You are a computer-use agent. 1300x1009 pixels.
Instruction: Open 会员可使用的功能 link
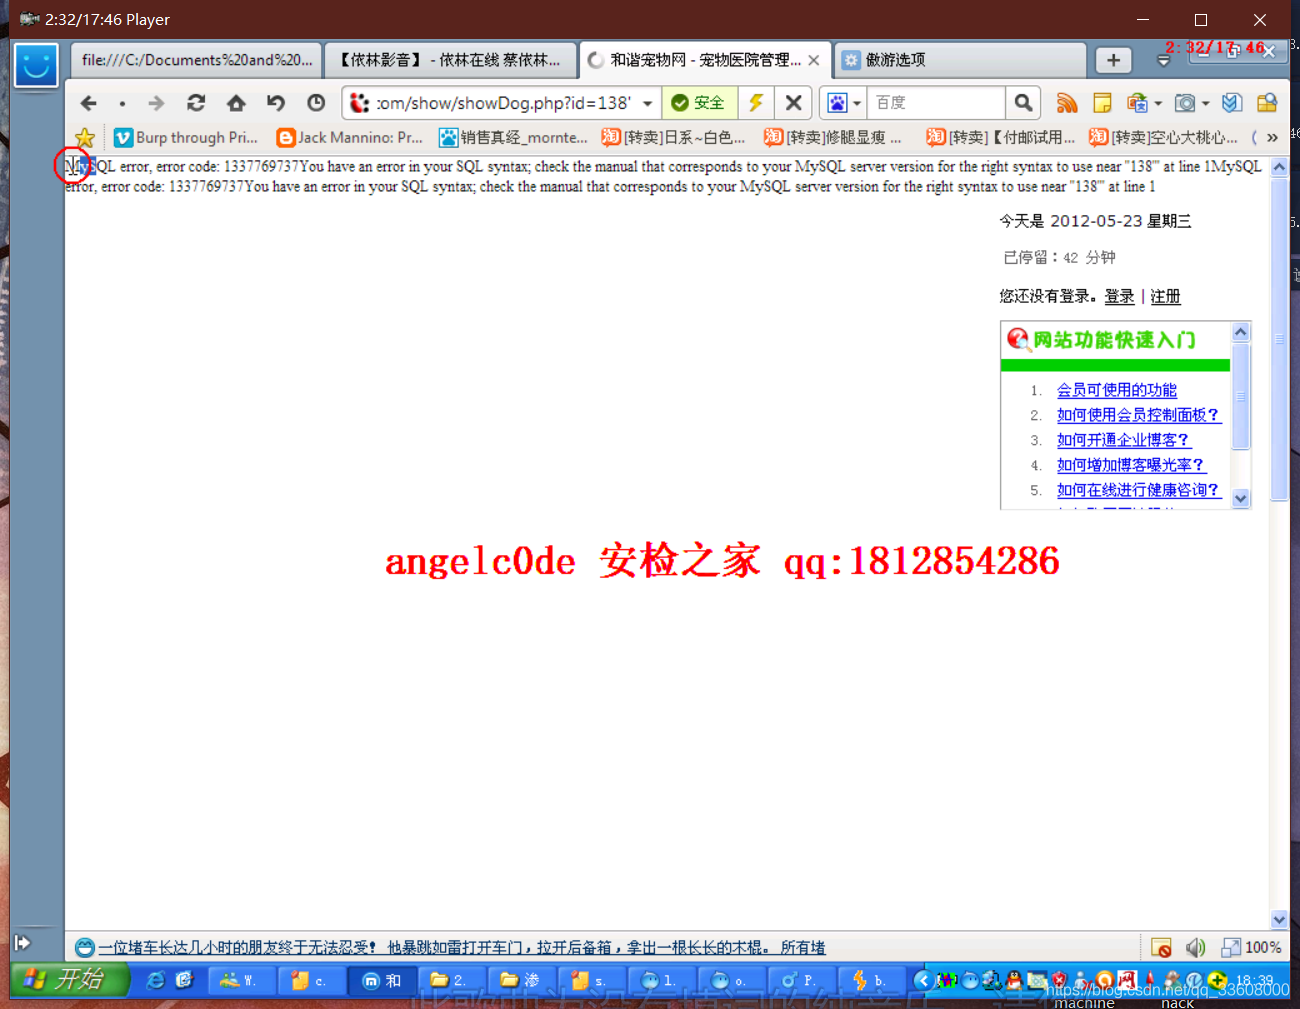(1117, 390)
